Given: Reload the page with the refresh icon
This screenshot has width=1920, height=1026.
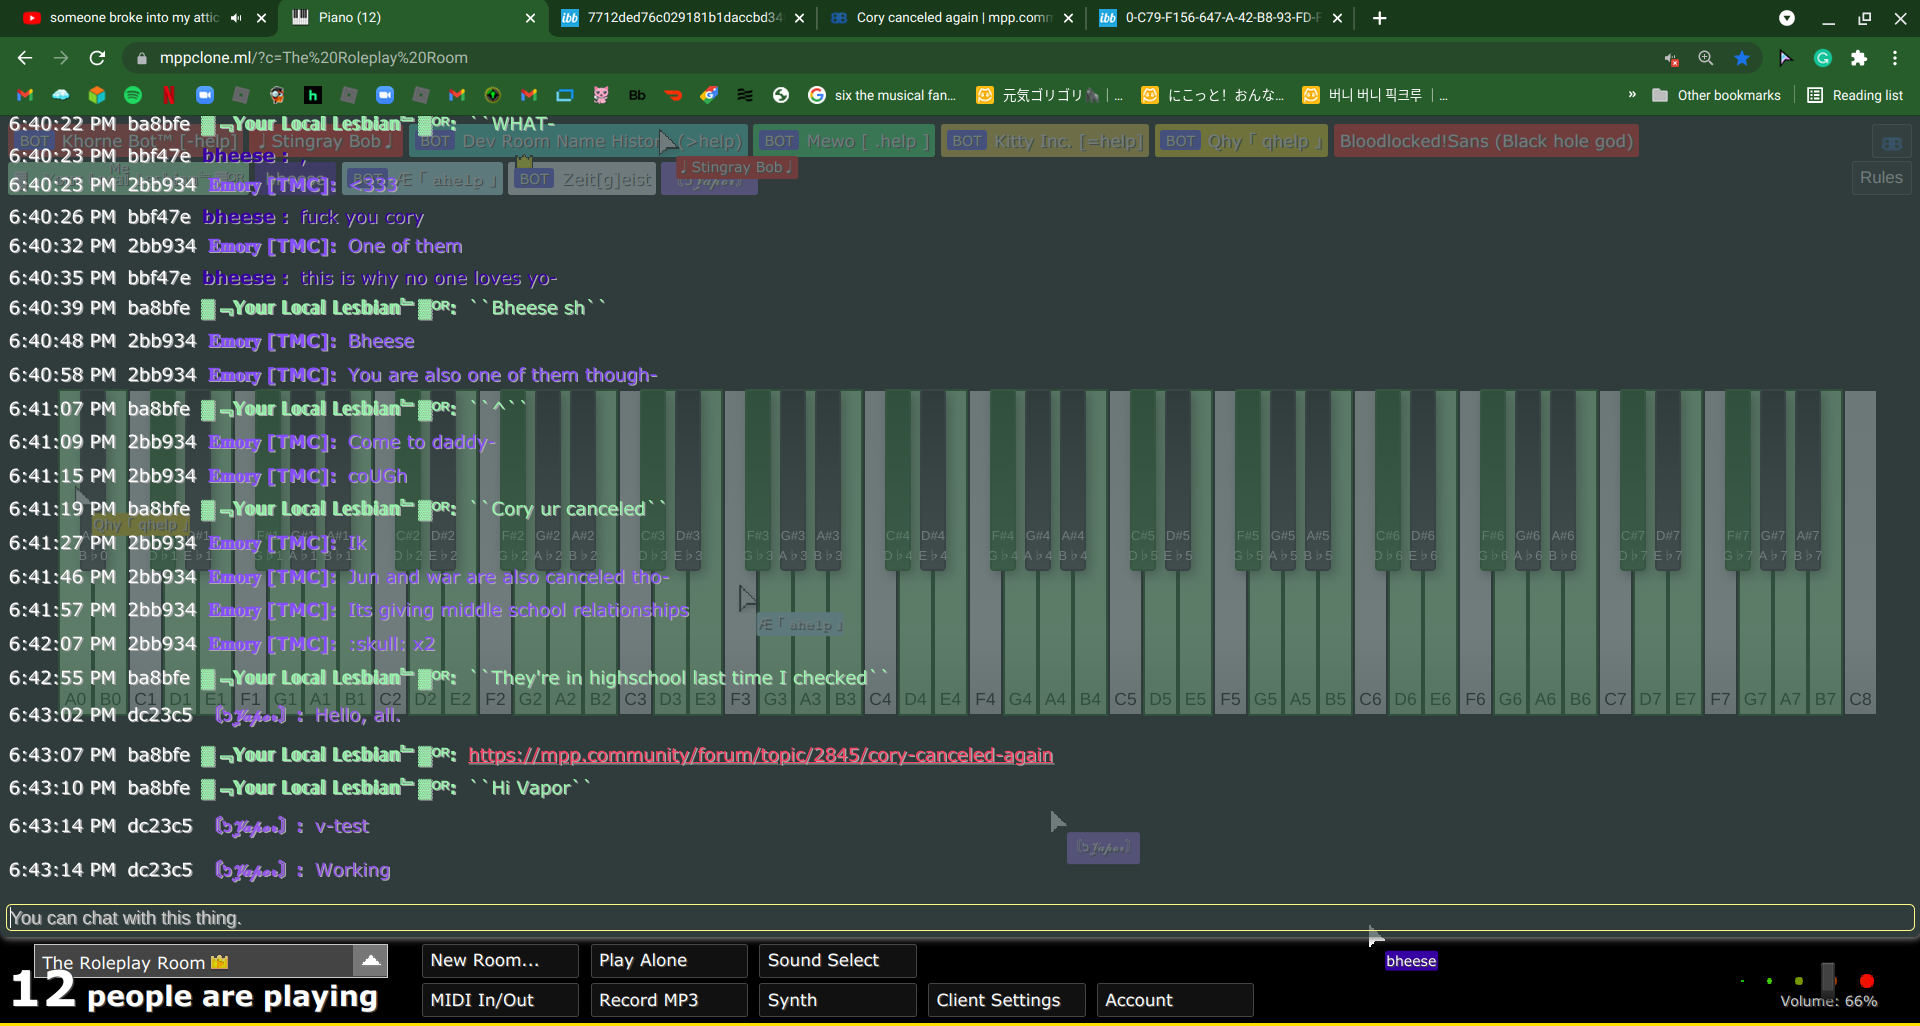Looking at the screenshot, I should (97, 58).
